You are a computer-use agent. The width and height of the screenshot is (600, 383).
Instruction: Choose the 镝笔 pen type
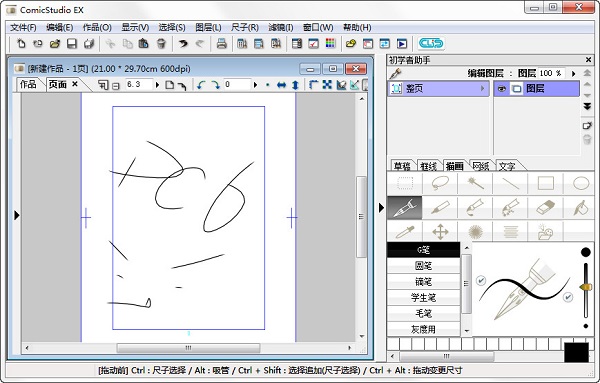(x=423, y=282)
